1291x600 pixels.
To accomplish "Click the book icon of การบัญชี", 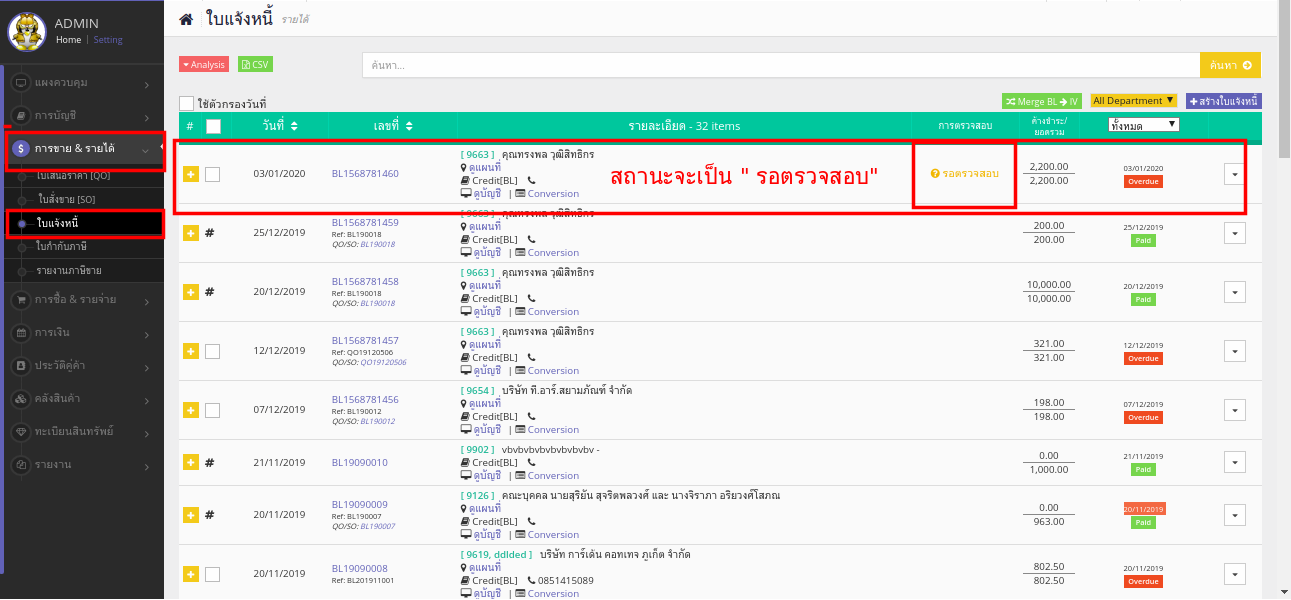I will point(21,116).
